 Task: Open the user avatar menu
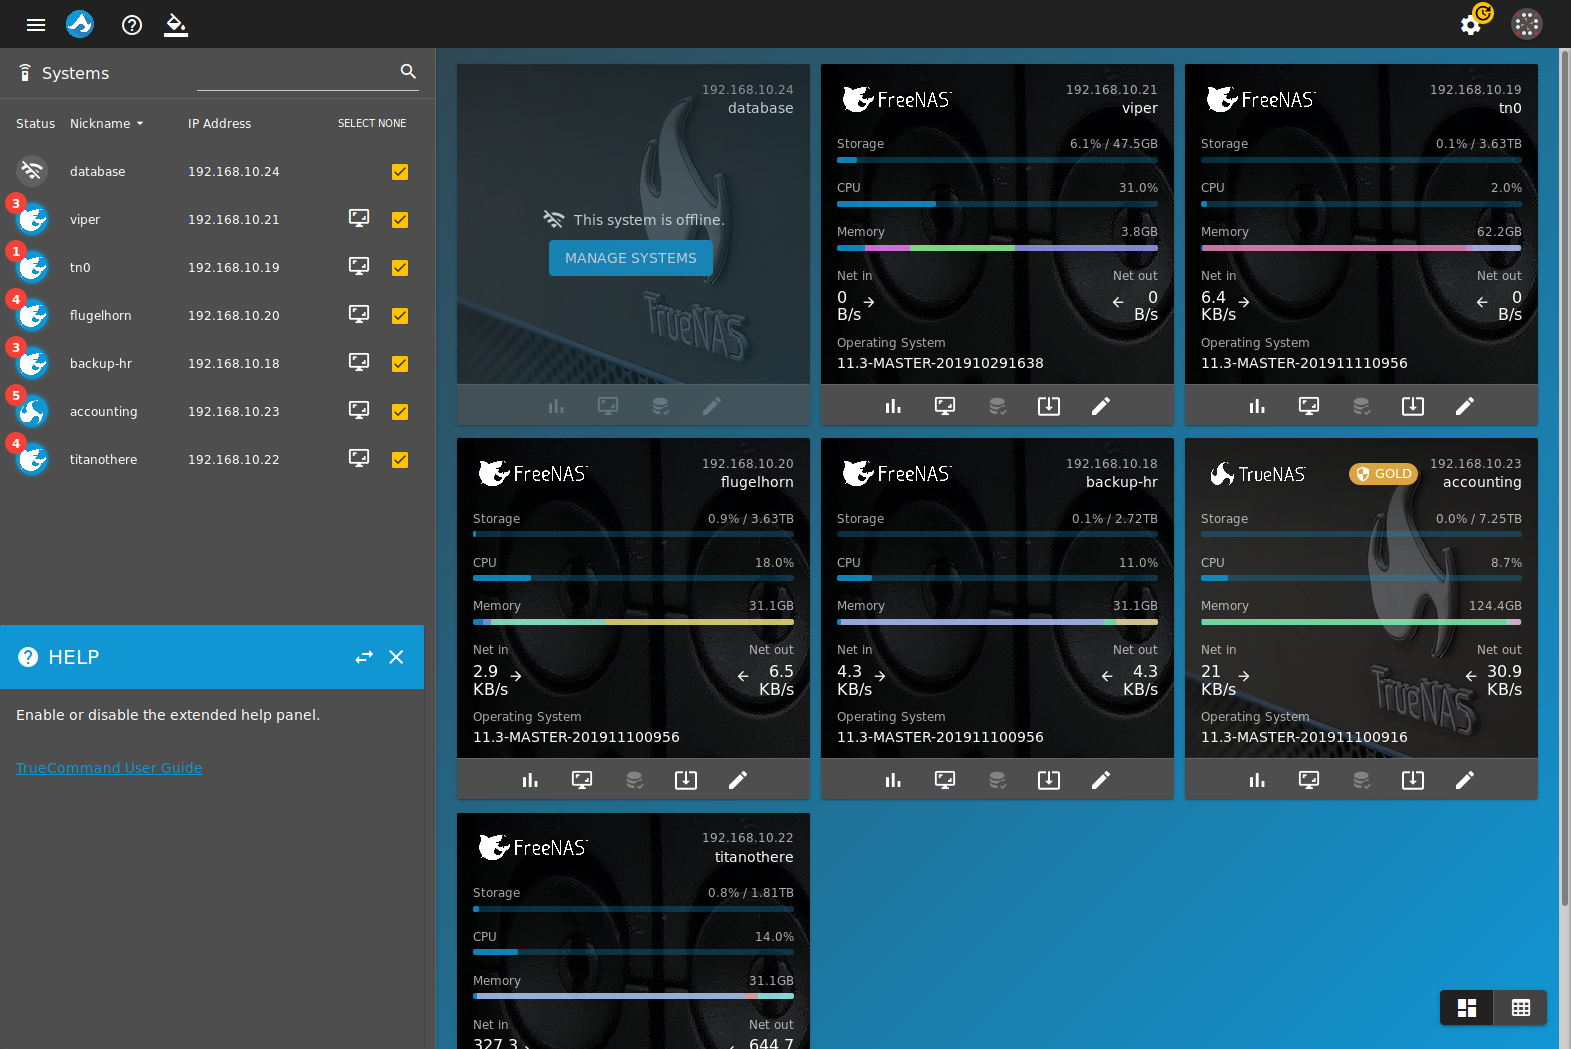(1527, 24)
